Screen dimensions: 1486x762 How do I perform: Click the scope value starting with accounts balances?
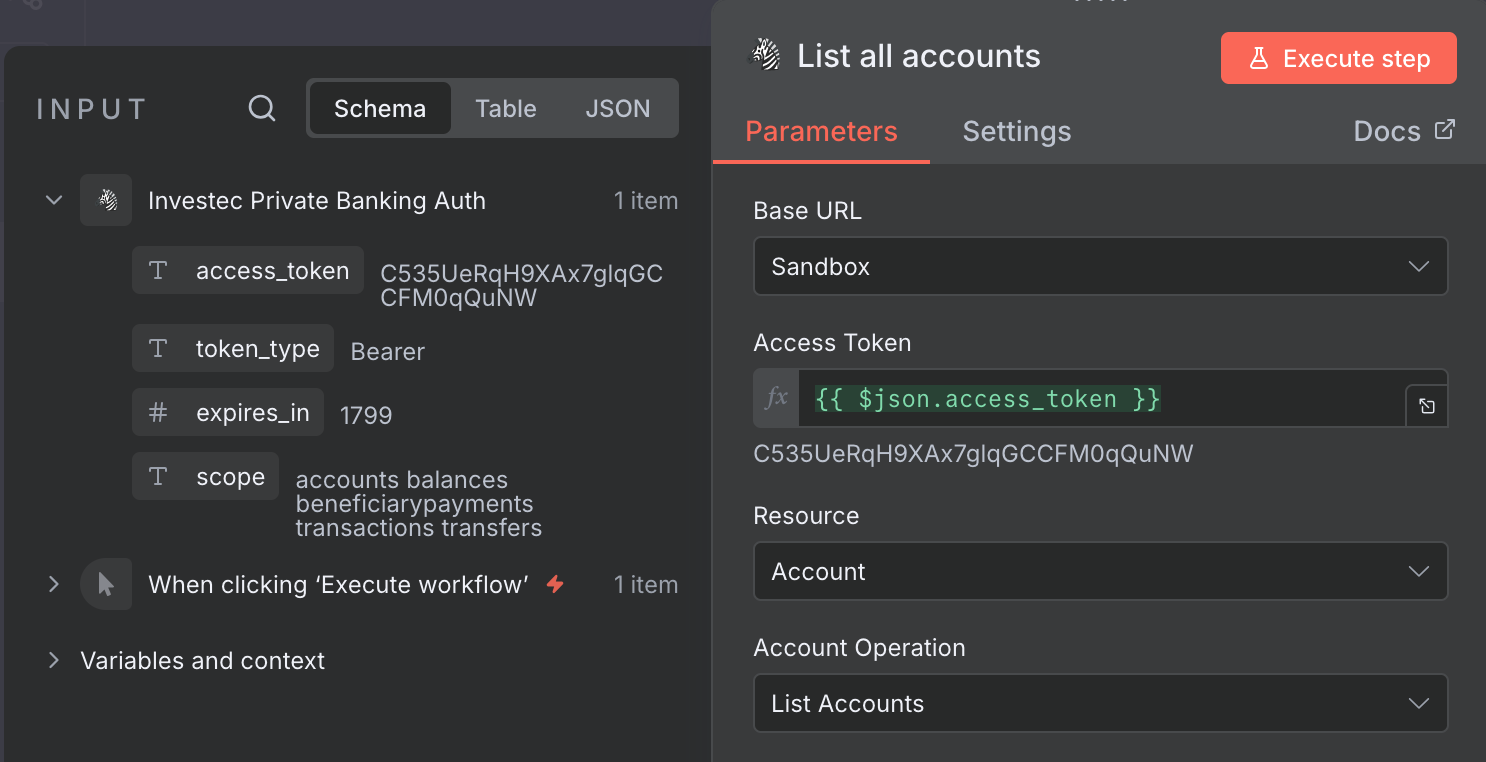[419, 504]
